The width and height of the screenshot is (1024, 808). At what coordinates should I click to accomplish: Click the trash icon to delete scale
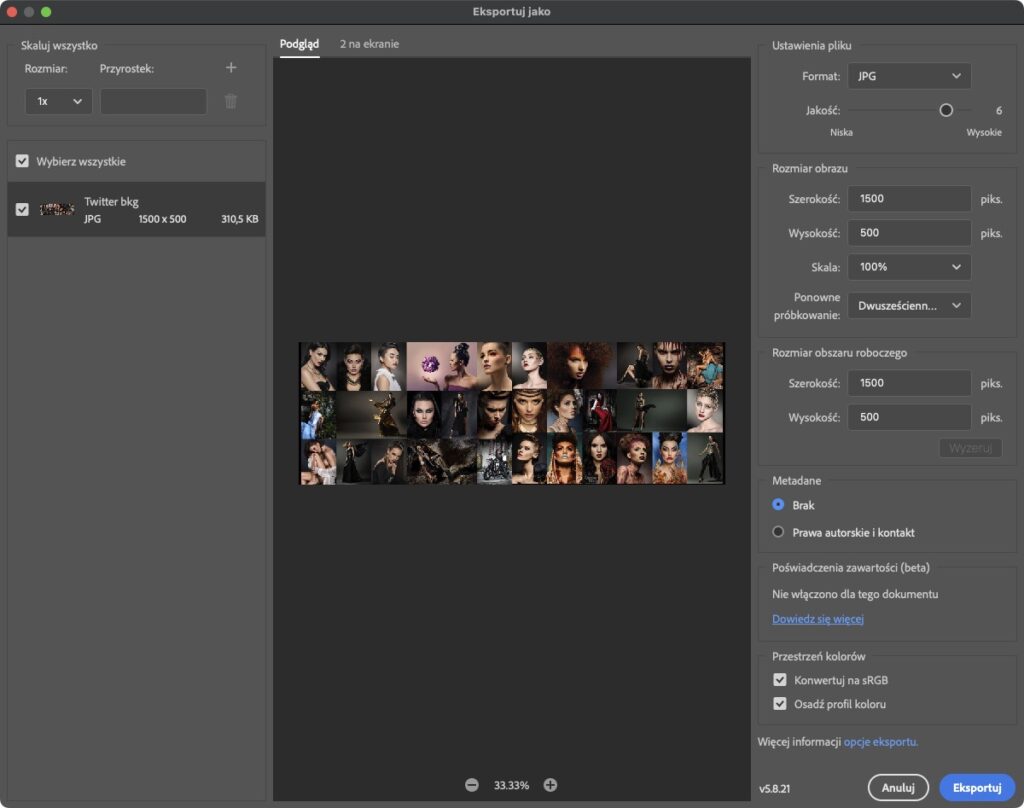tap(231, 101)
